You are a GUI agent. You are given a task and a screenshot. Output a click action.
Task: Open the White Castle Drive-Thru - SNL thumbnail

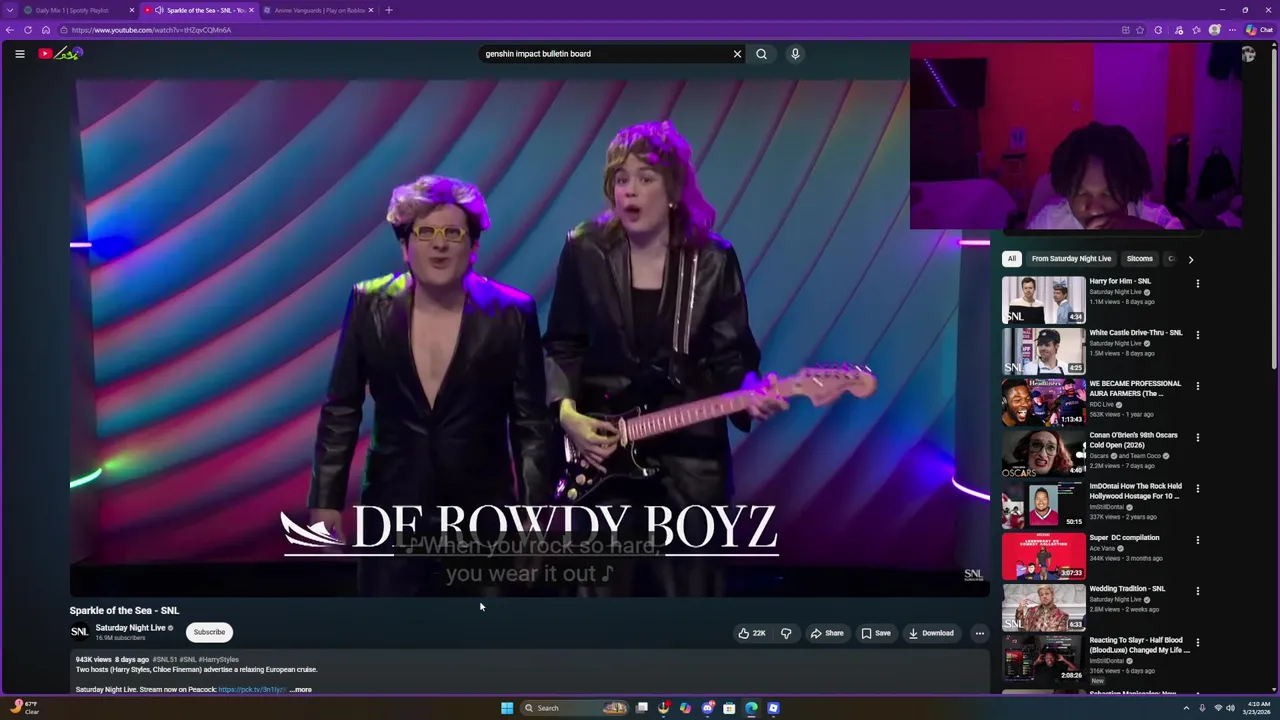point(1043,351)
